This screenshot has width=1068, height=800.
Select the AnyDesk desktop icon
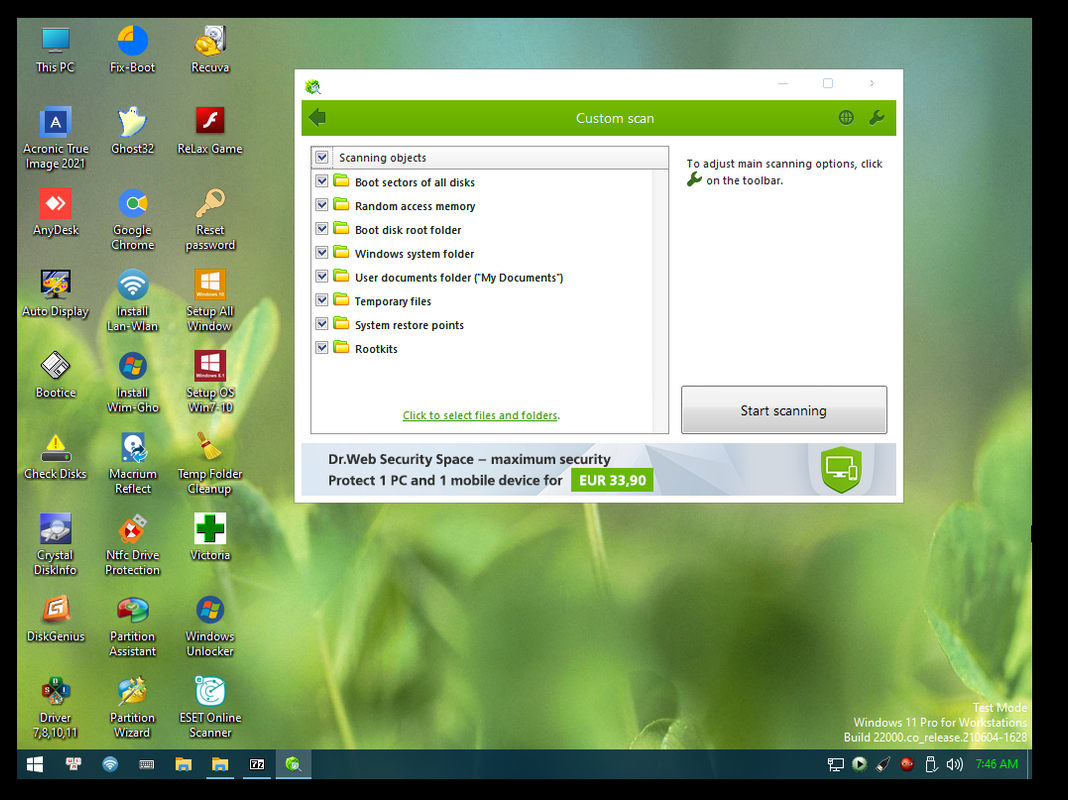pos(55,213)
